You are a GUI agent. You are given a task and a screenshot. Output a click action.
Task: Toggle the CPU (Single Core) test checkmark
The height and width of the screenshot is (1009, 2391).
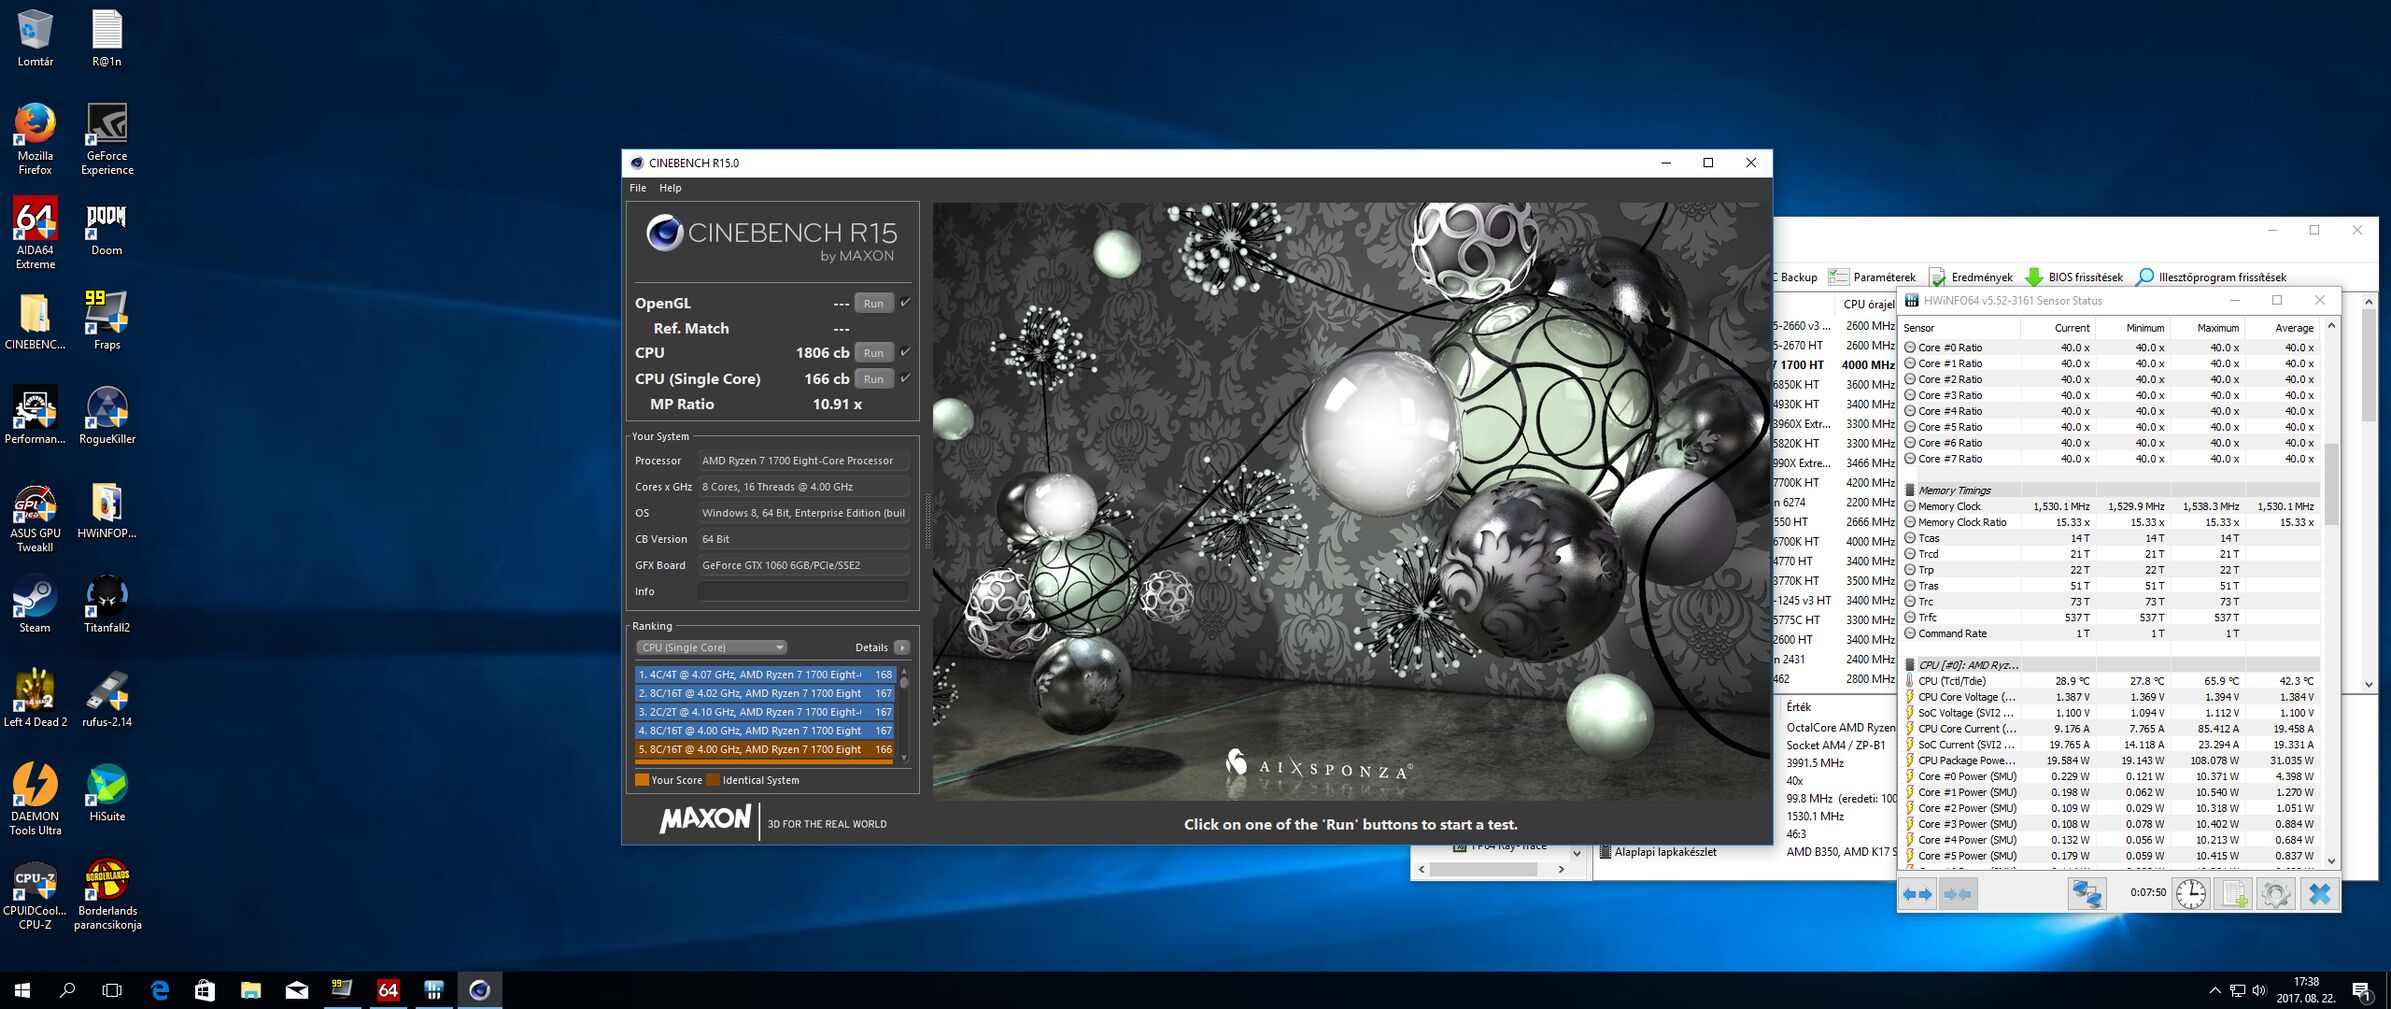pyautogui.click(x=905, y=378)
